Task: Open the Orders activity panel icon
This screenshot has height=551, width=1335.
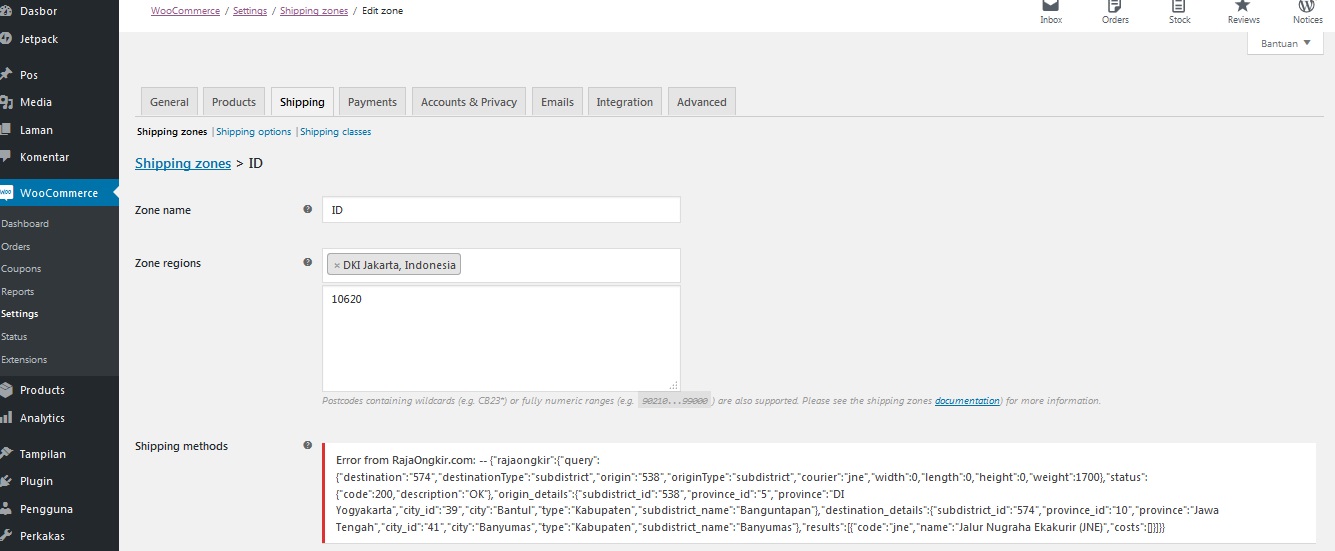Action: click(1115, 6)
